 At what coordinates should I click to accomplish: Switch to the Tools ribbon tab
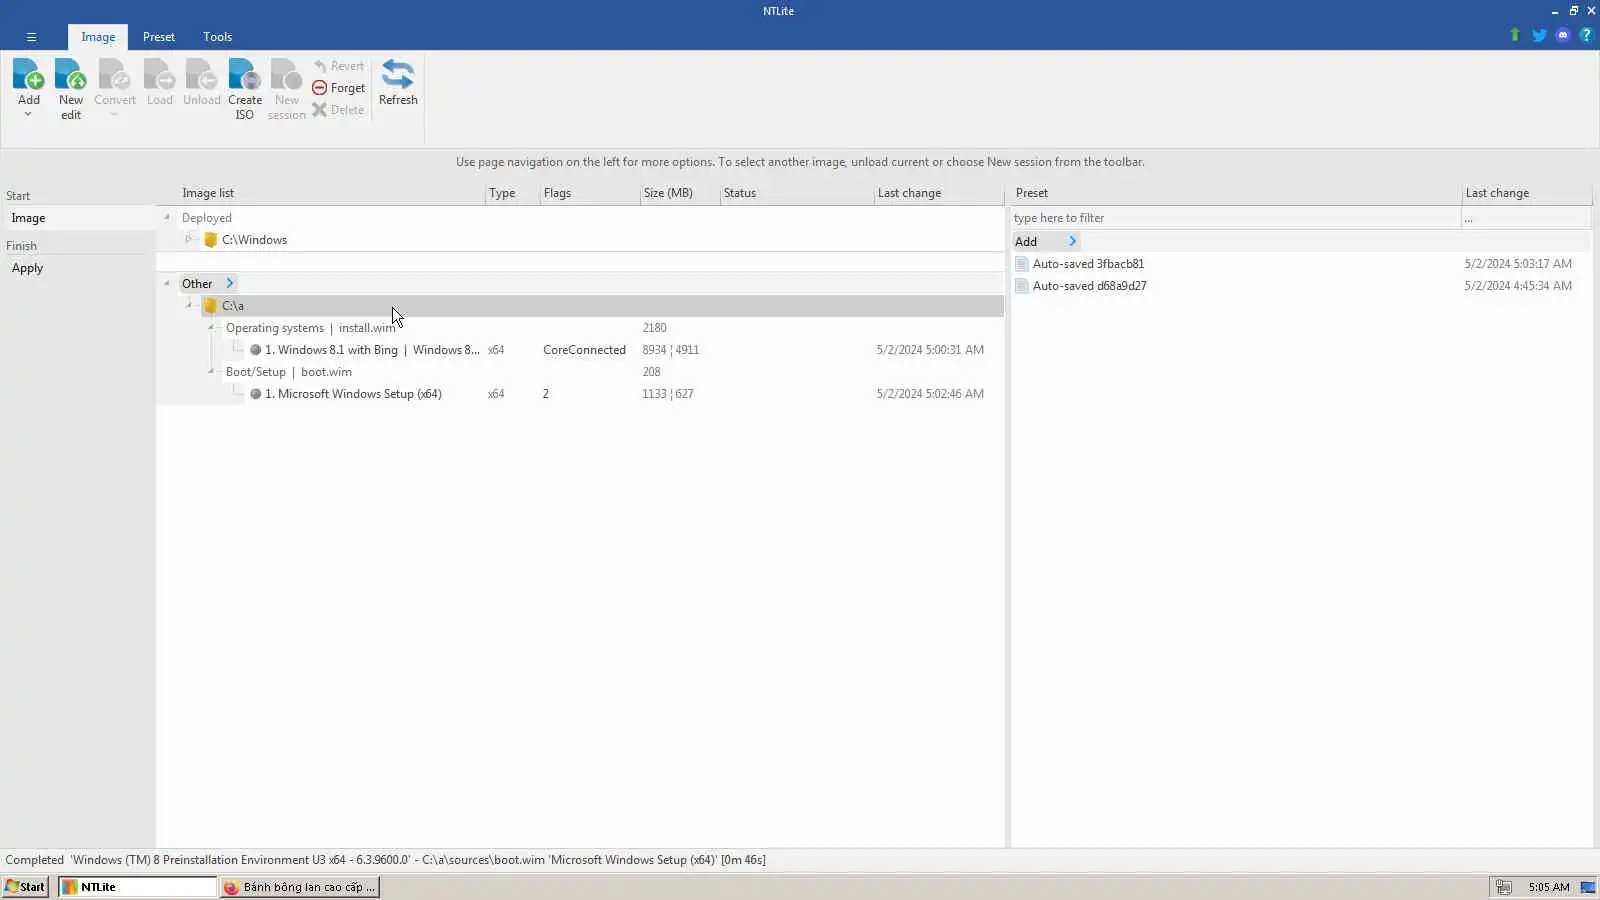tap(217, 37)
